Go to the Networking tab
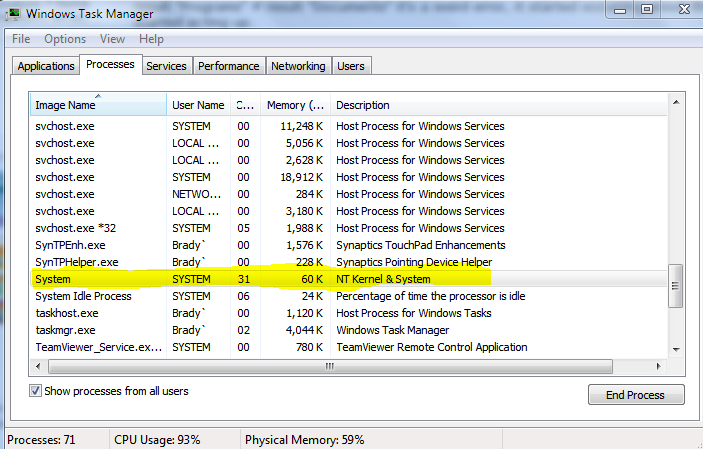The height and width of the screenshot is (449, 703). click(x=298, y=66)
